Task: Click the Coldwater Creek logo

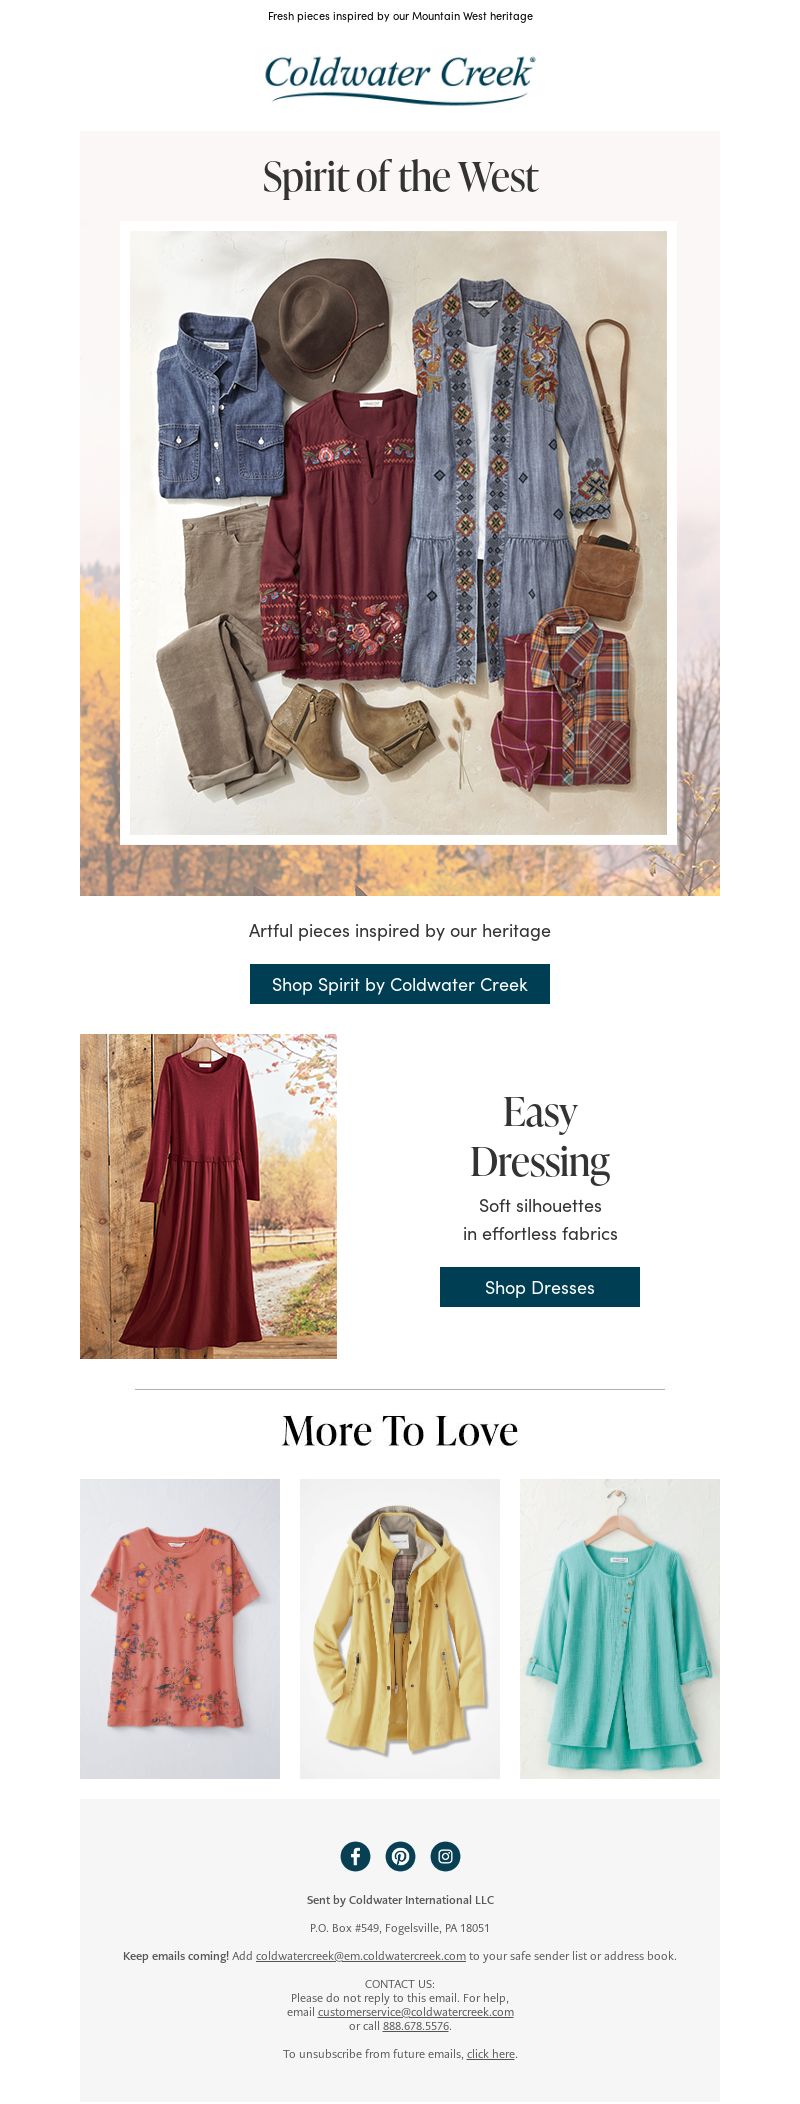Action: pos(400,79)
